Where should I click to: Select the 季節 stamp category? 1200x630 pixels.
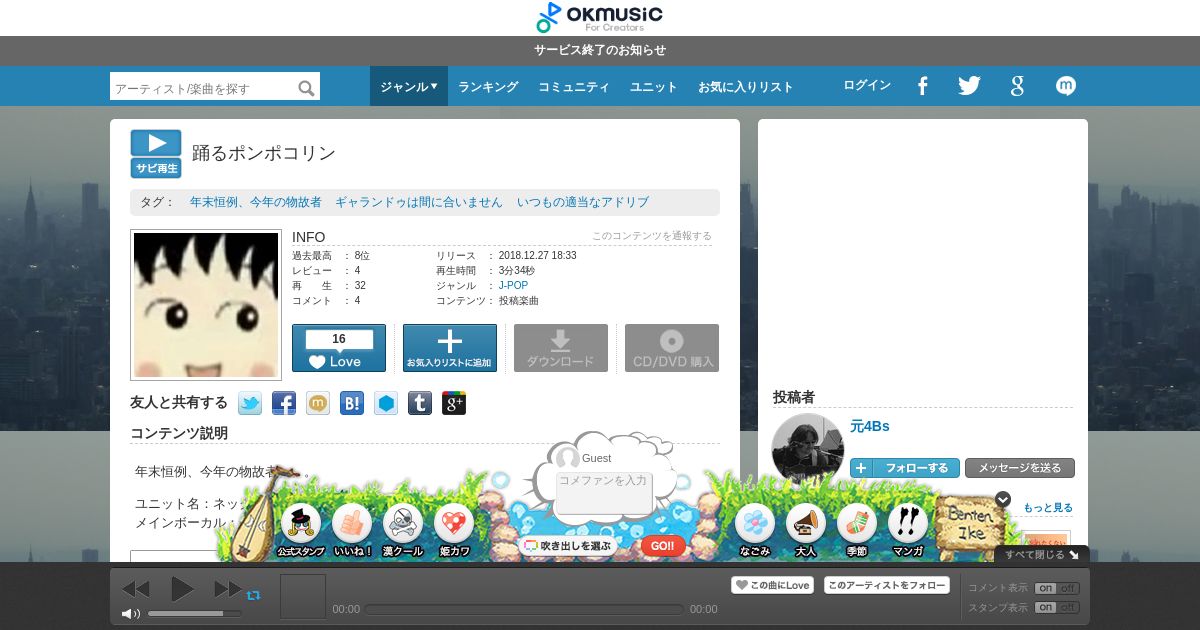[857, 530]
